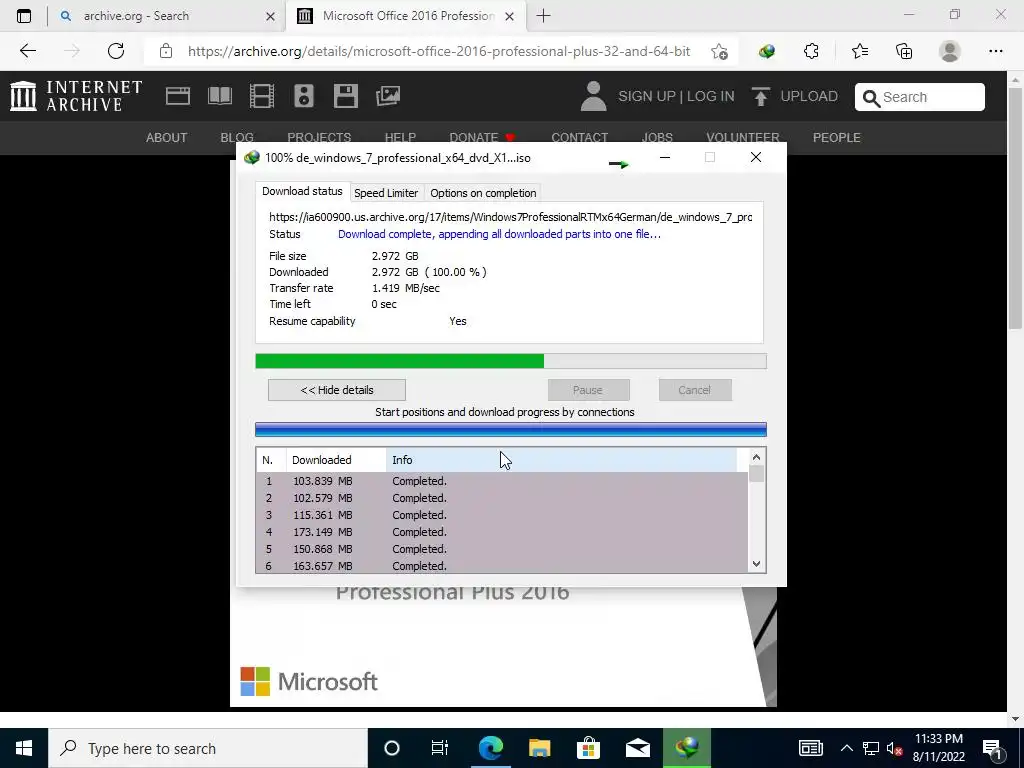Image resolution: width=1024 pixels, height=768 pixels.
Task: Click the web page vertical scrollbar thumb
Action: pos(1015,208)
